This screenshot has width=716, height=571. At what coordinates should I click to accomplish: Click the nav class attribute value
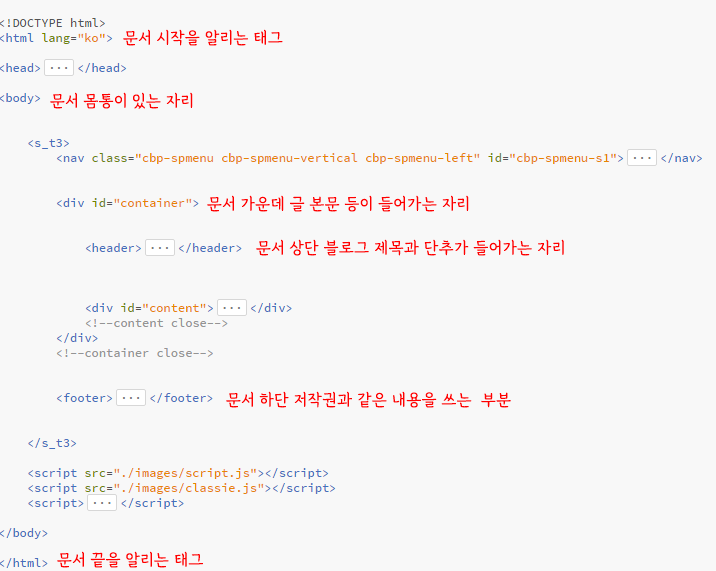point(307,158)
